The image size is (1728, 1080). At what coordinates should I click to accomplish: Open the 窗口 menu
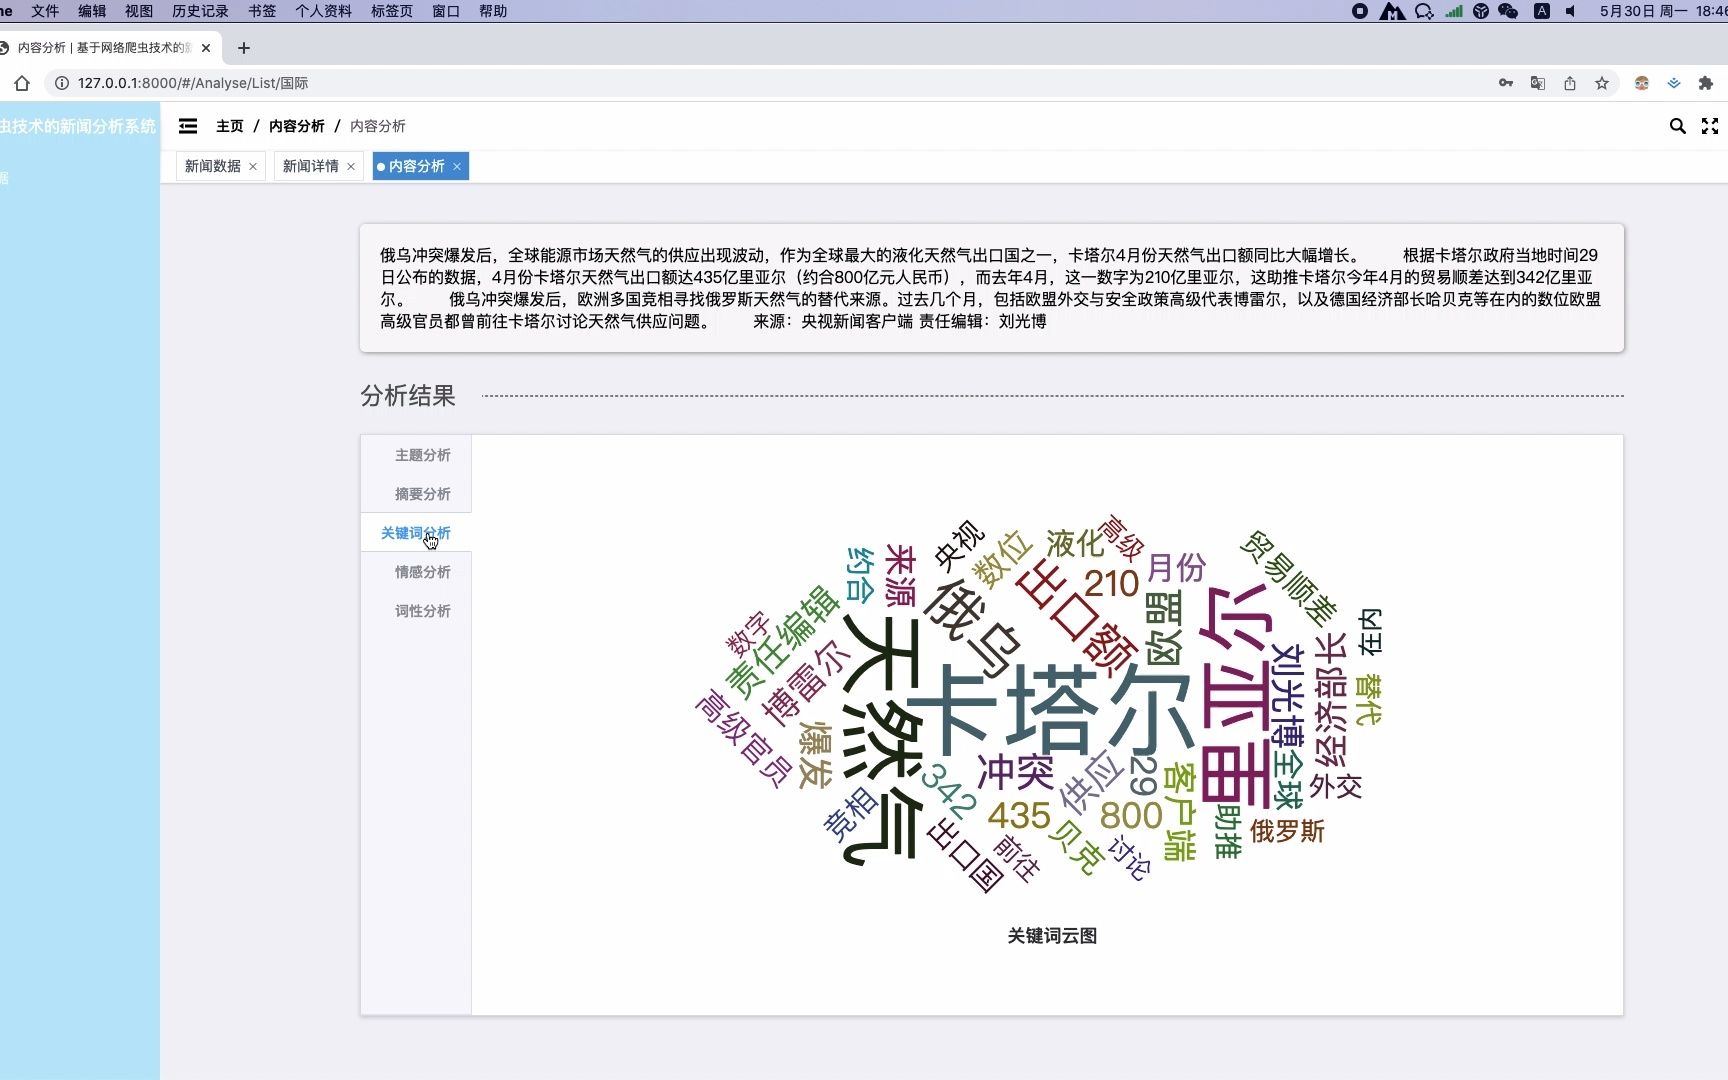pyautogui.click(x=446, y=11)
